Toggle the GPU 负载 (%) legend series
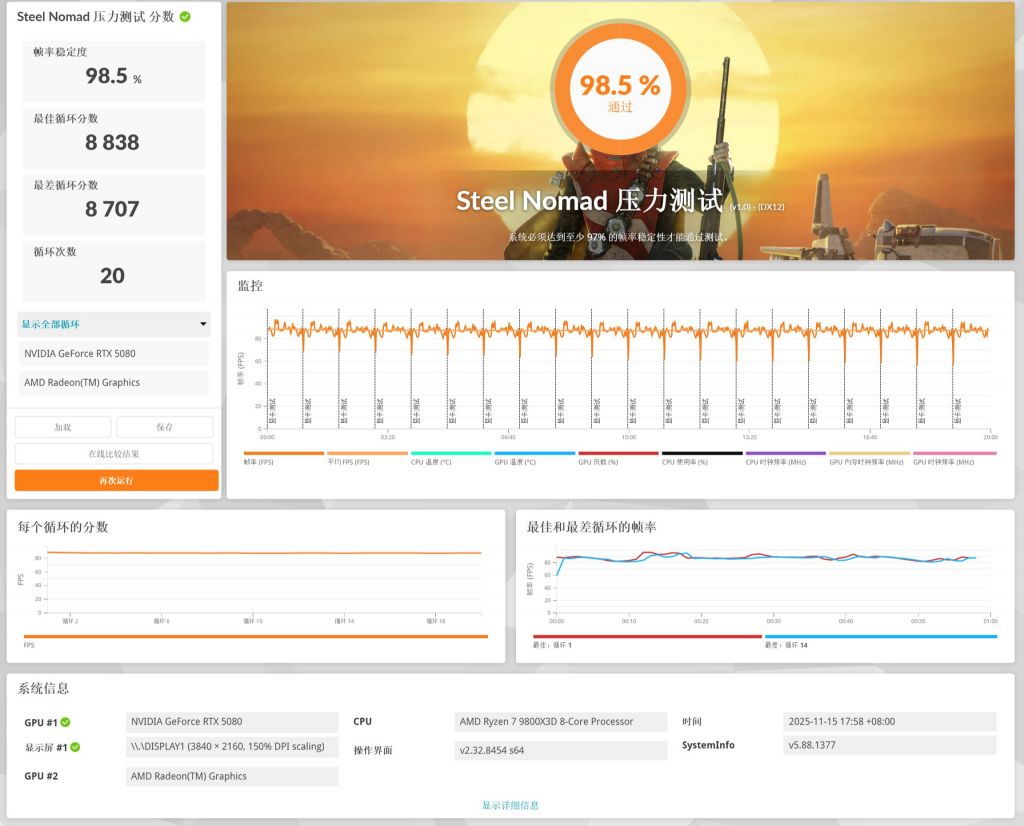The width and height of the screenshot is (1024, 826). tap(598, 462)
